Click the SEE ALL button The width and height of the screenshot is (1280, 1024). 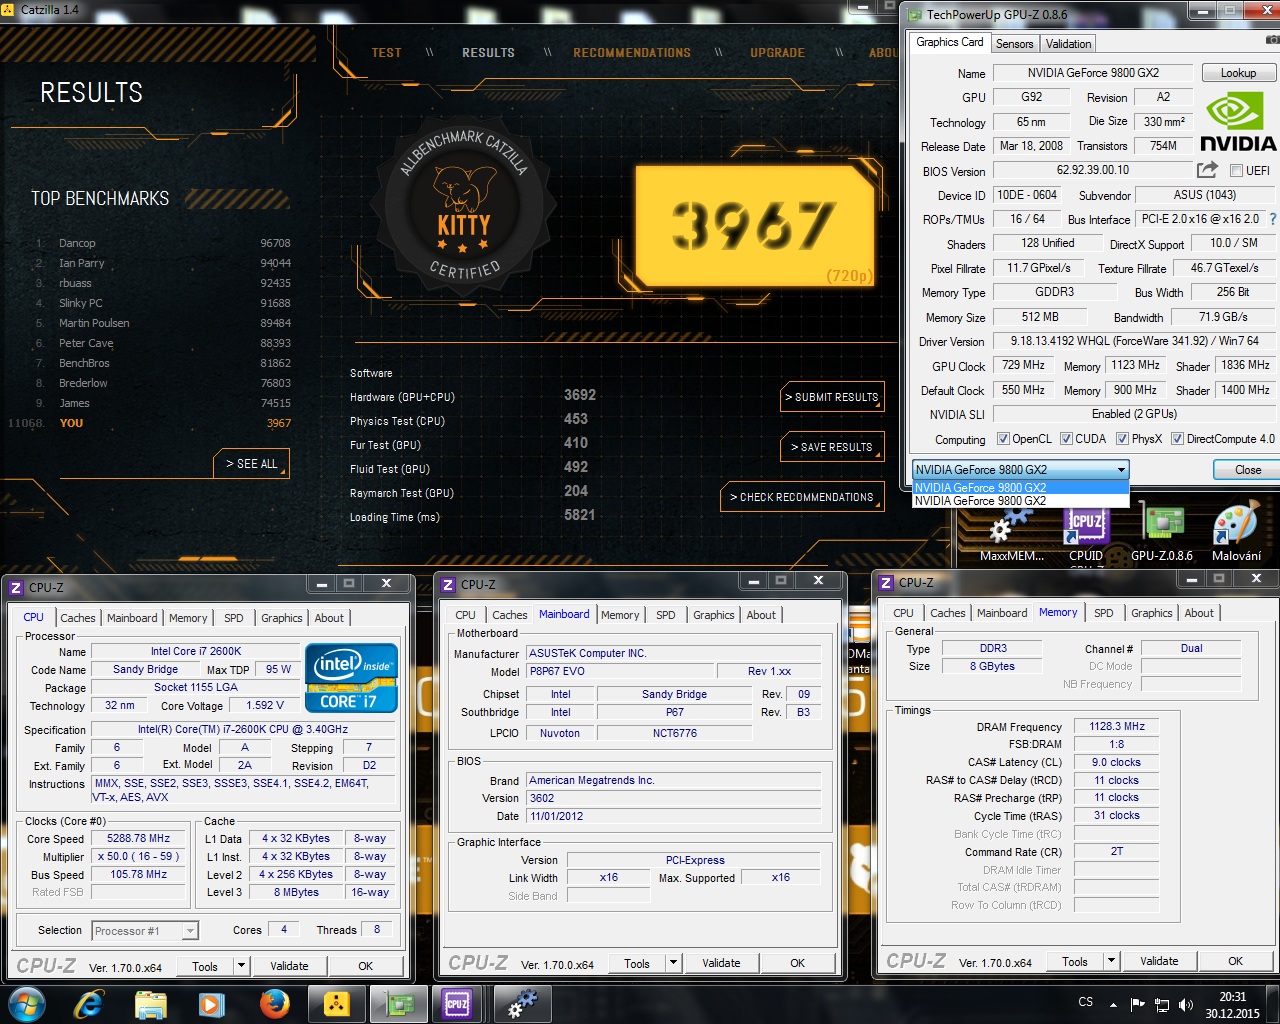coord(251,464)
